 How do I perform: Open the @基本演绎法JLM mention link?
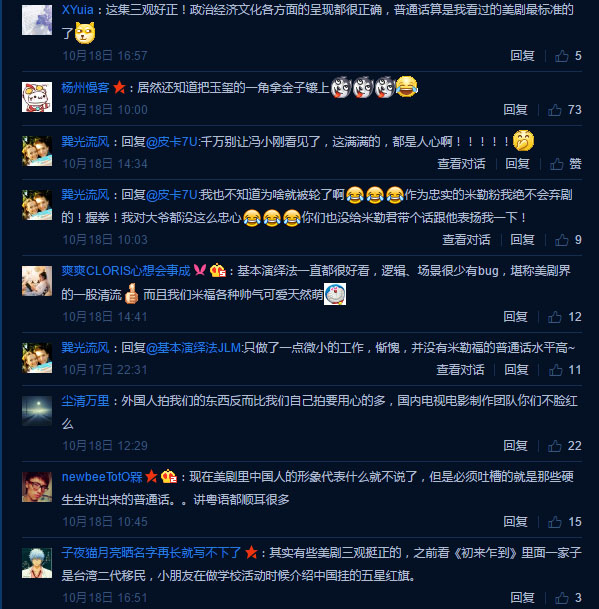194,348
